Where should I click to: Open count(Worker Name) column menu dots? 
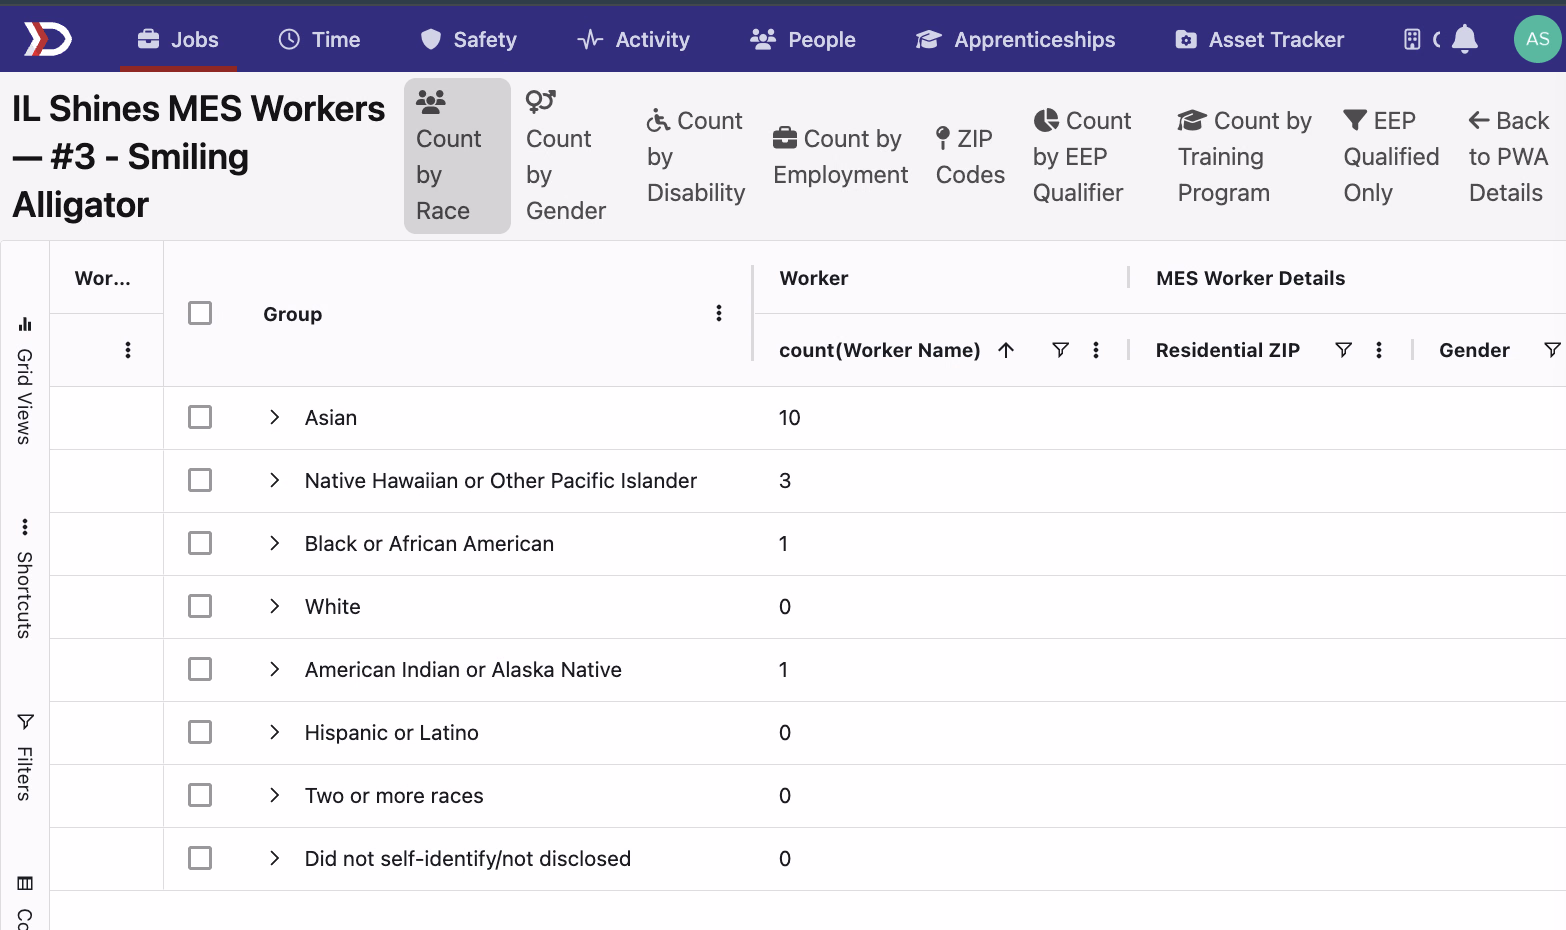1096,350
